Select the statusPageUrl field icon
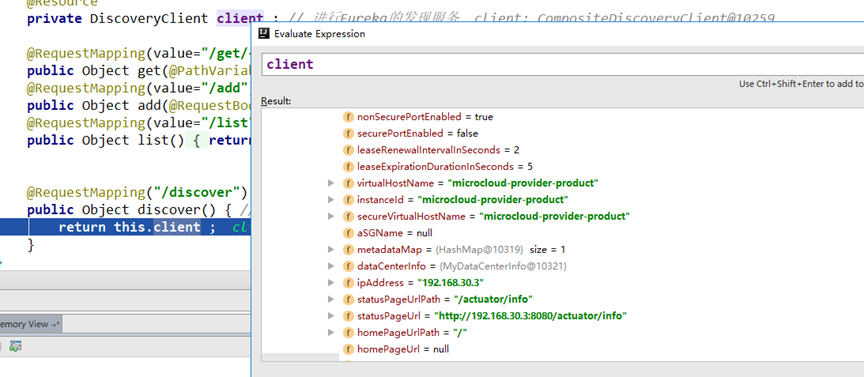Screen dimensions: 864x377 pyautogui.click(x=348, y=316)
